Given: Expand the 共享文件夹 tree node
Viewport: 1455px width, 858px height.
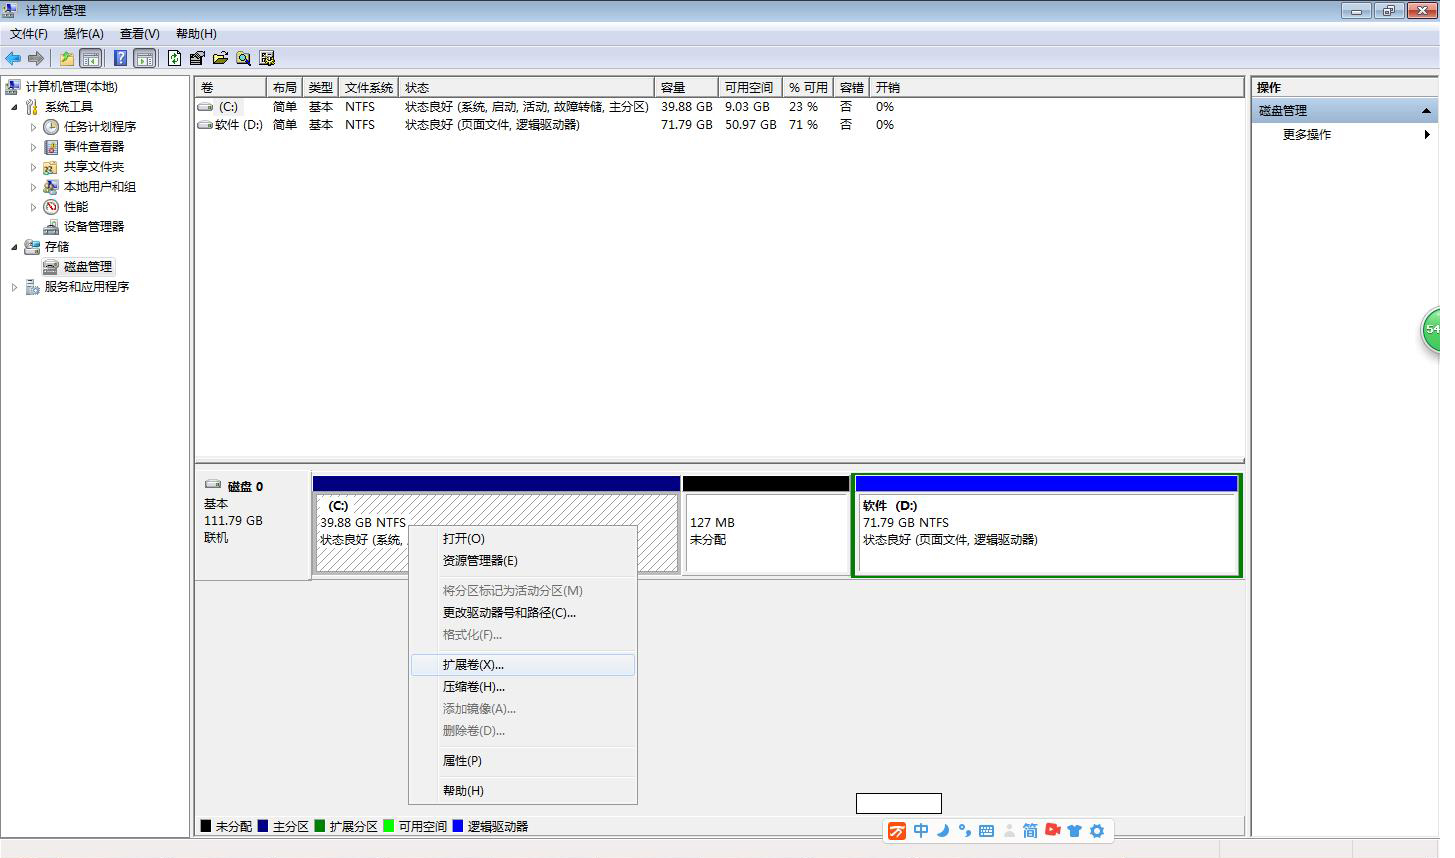Looking at the screenshot, I should (33, 167).
